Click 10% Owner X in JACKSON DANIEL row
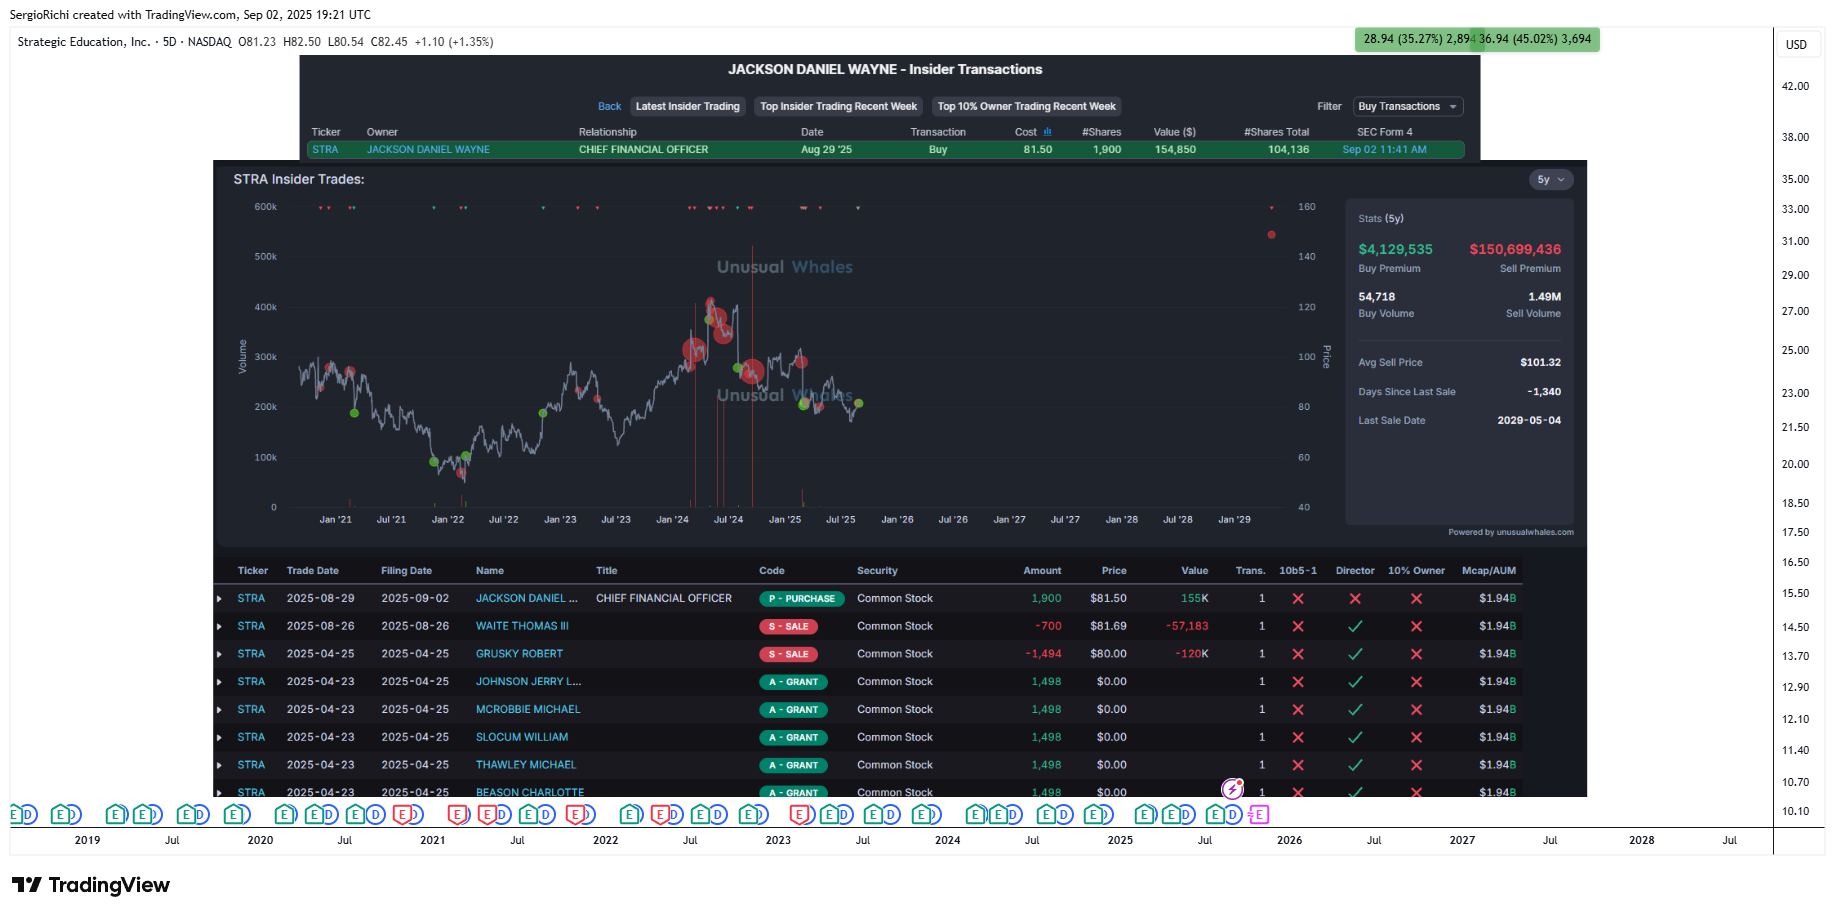The height and width of the screenshot is (915, 1835). 1416,599
